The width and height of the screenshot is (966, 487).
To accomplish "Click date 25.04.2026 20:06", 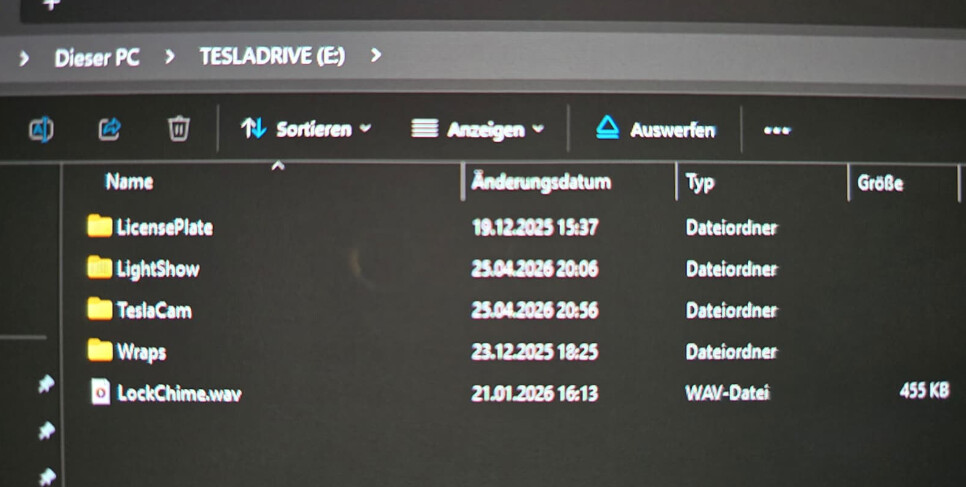I will click(535, 269).
